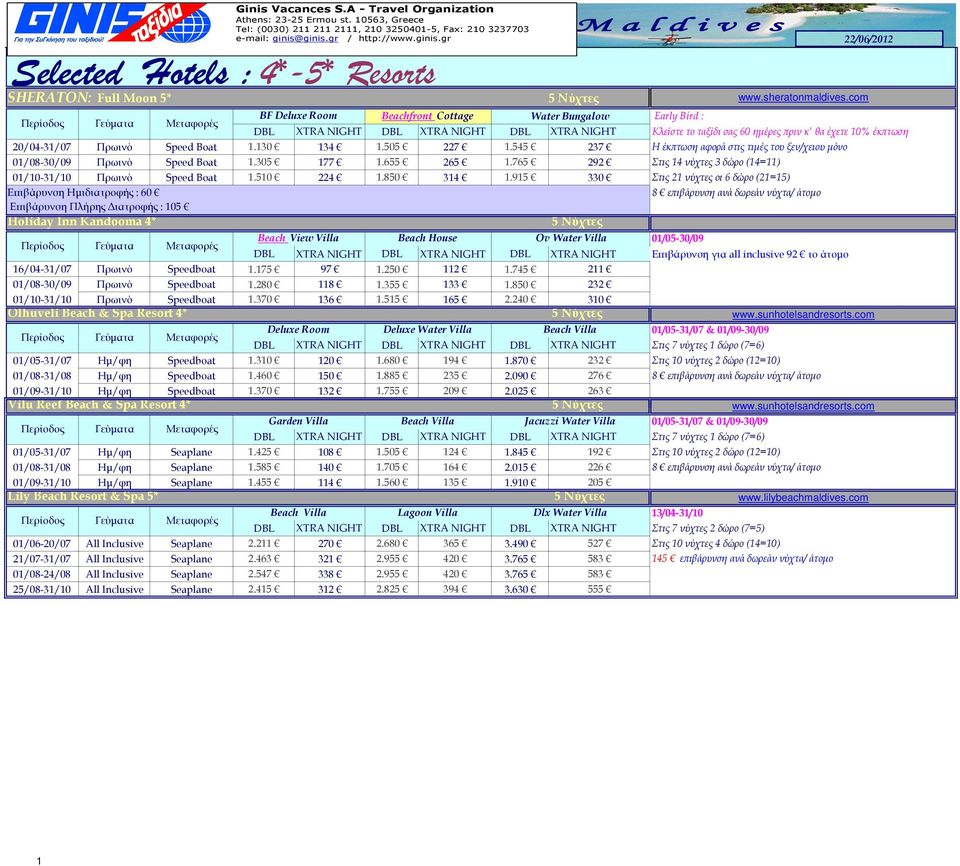
Task: Click the '13/04-31/10' offer date text
Action: click(677, 513)
